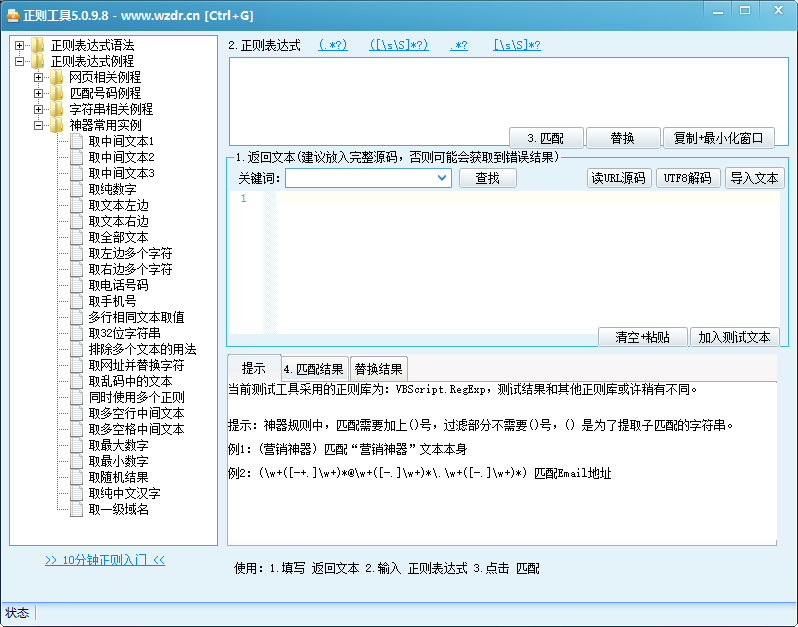Select the 多行相同文本取值 example

[136, 317]
